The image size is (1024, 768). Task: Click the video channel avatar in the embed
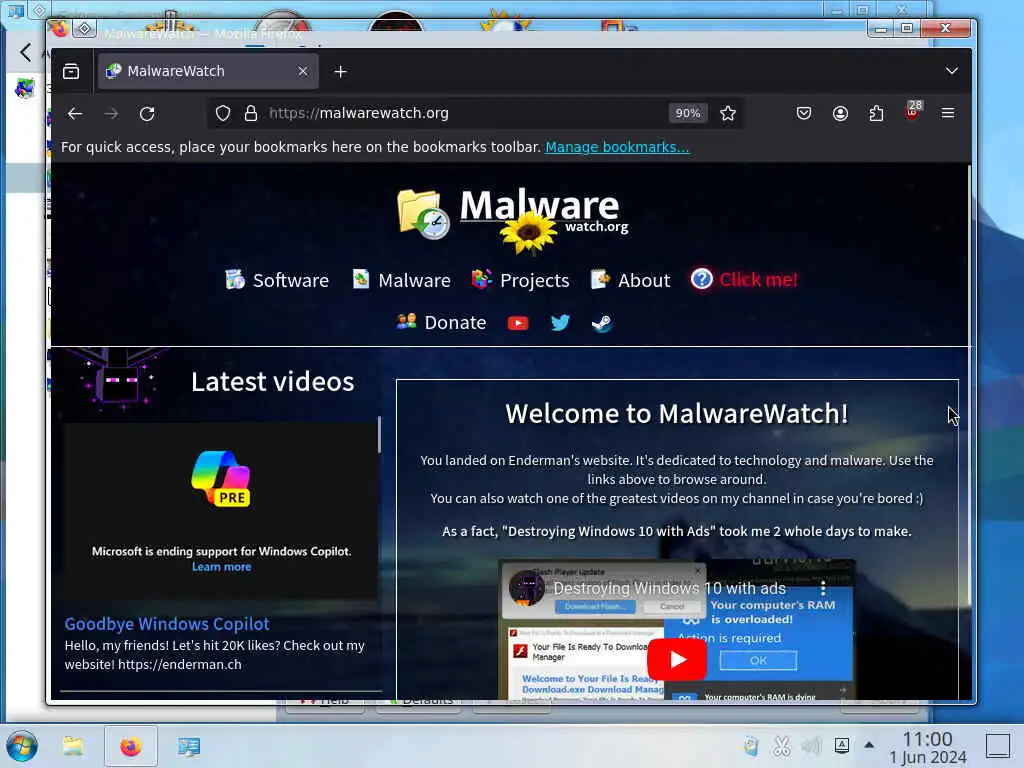tap(526, 588)
